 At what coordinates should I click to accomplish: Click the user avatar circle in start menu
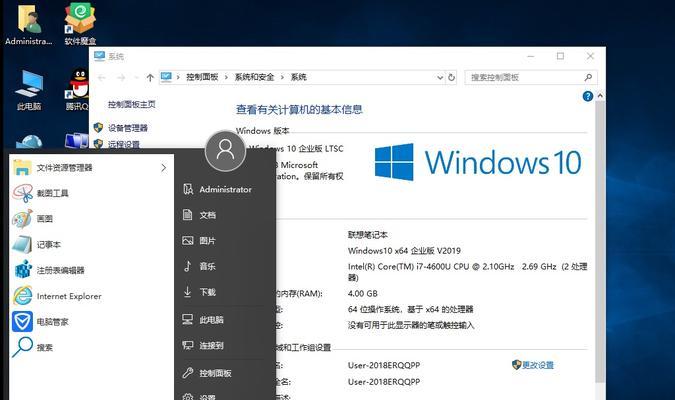(x=226, y=151)
